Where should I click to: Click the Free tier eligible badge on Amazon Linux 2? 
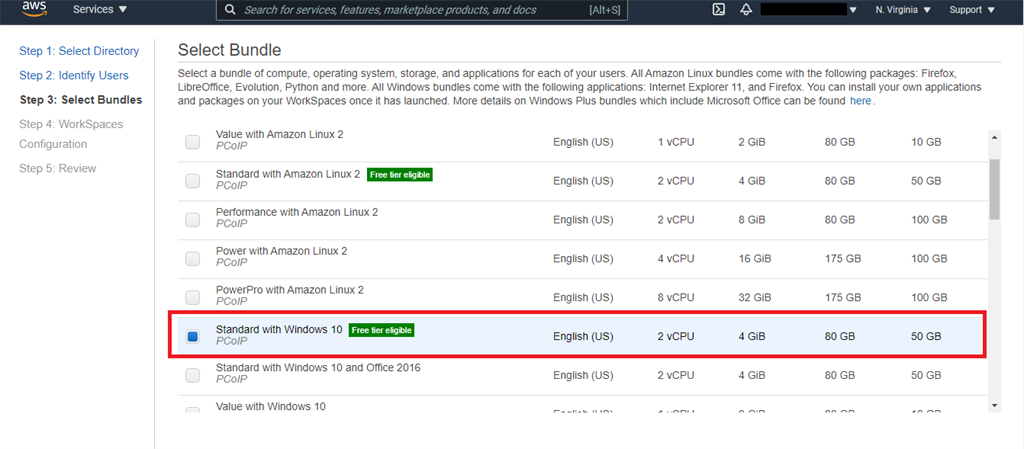point(399,174)
